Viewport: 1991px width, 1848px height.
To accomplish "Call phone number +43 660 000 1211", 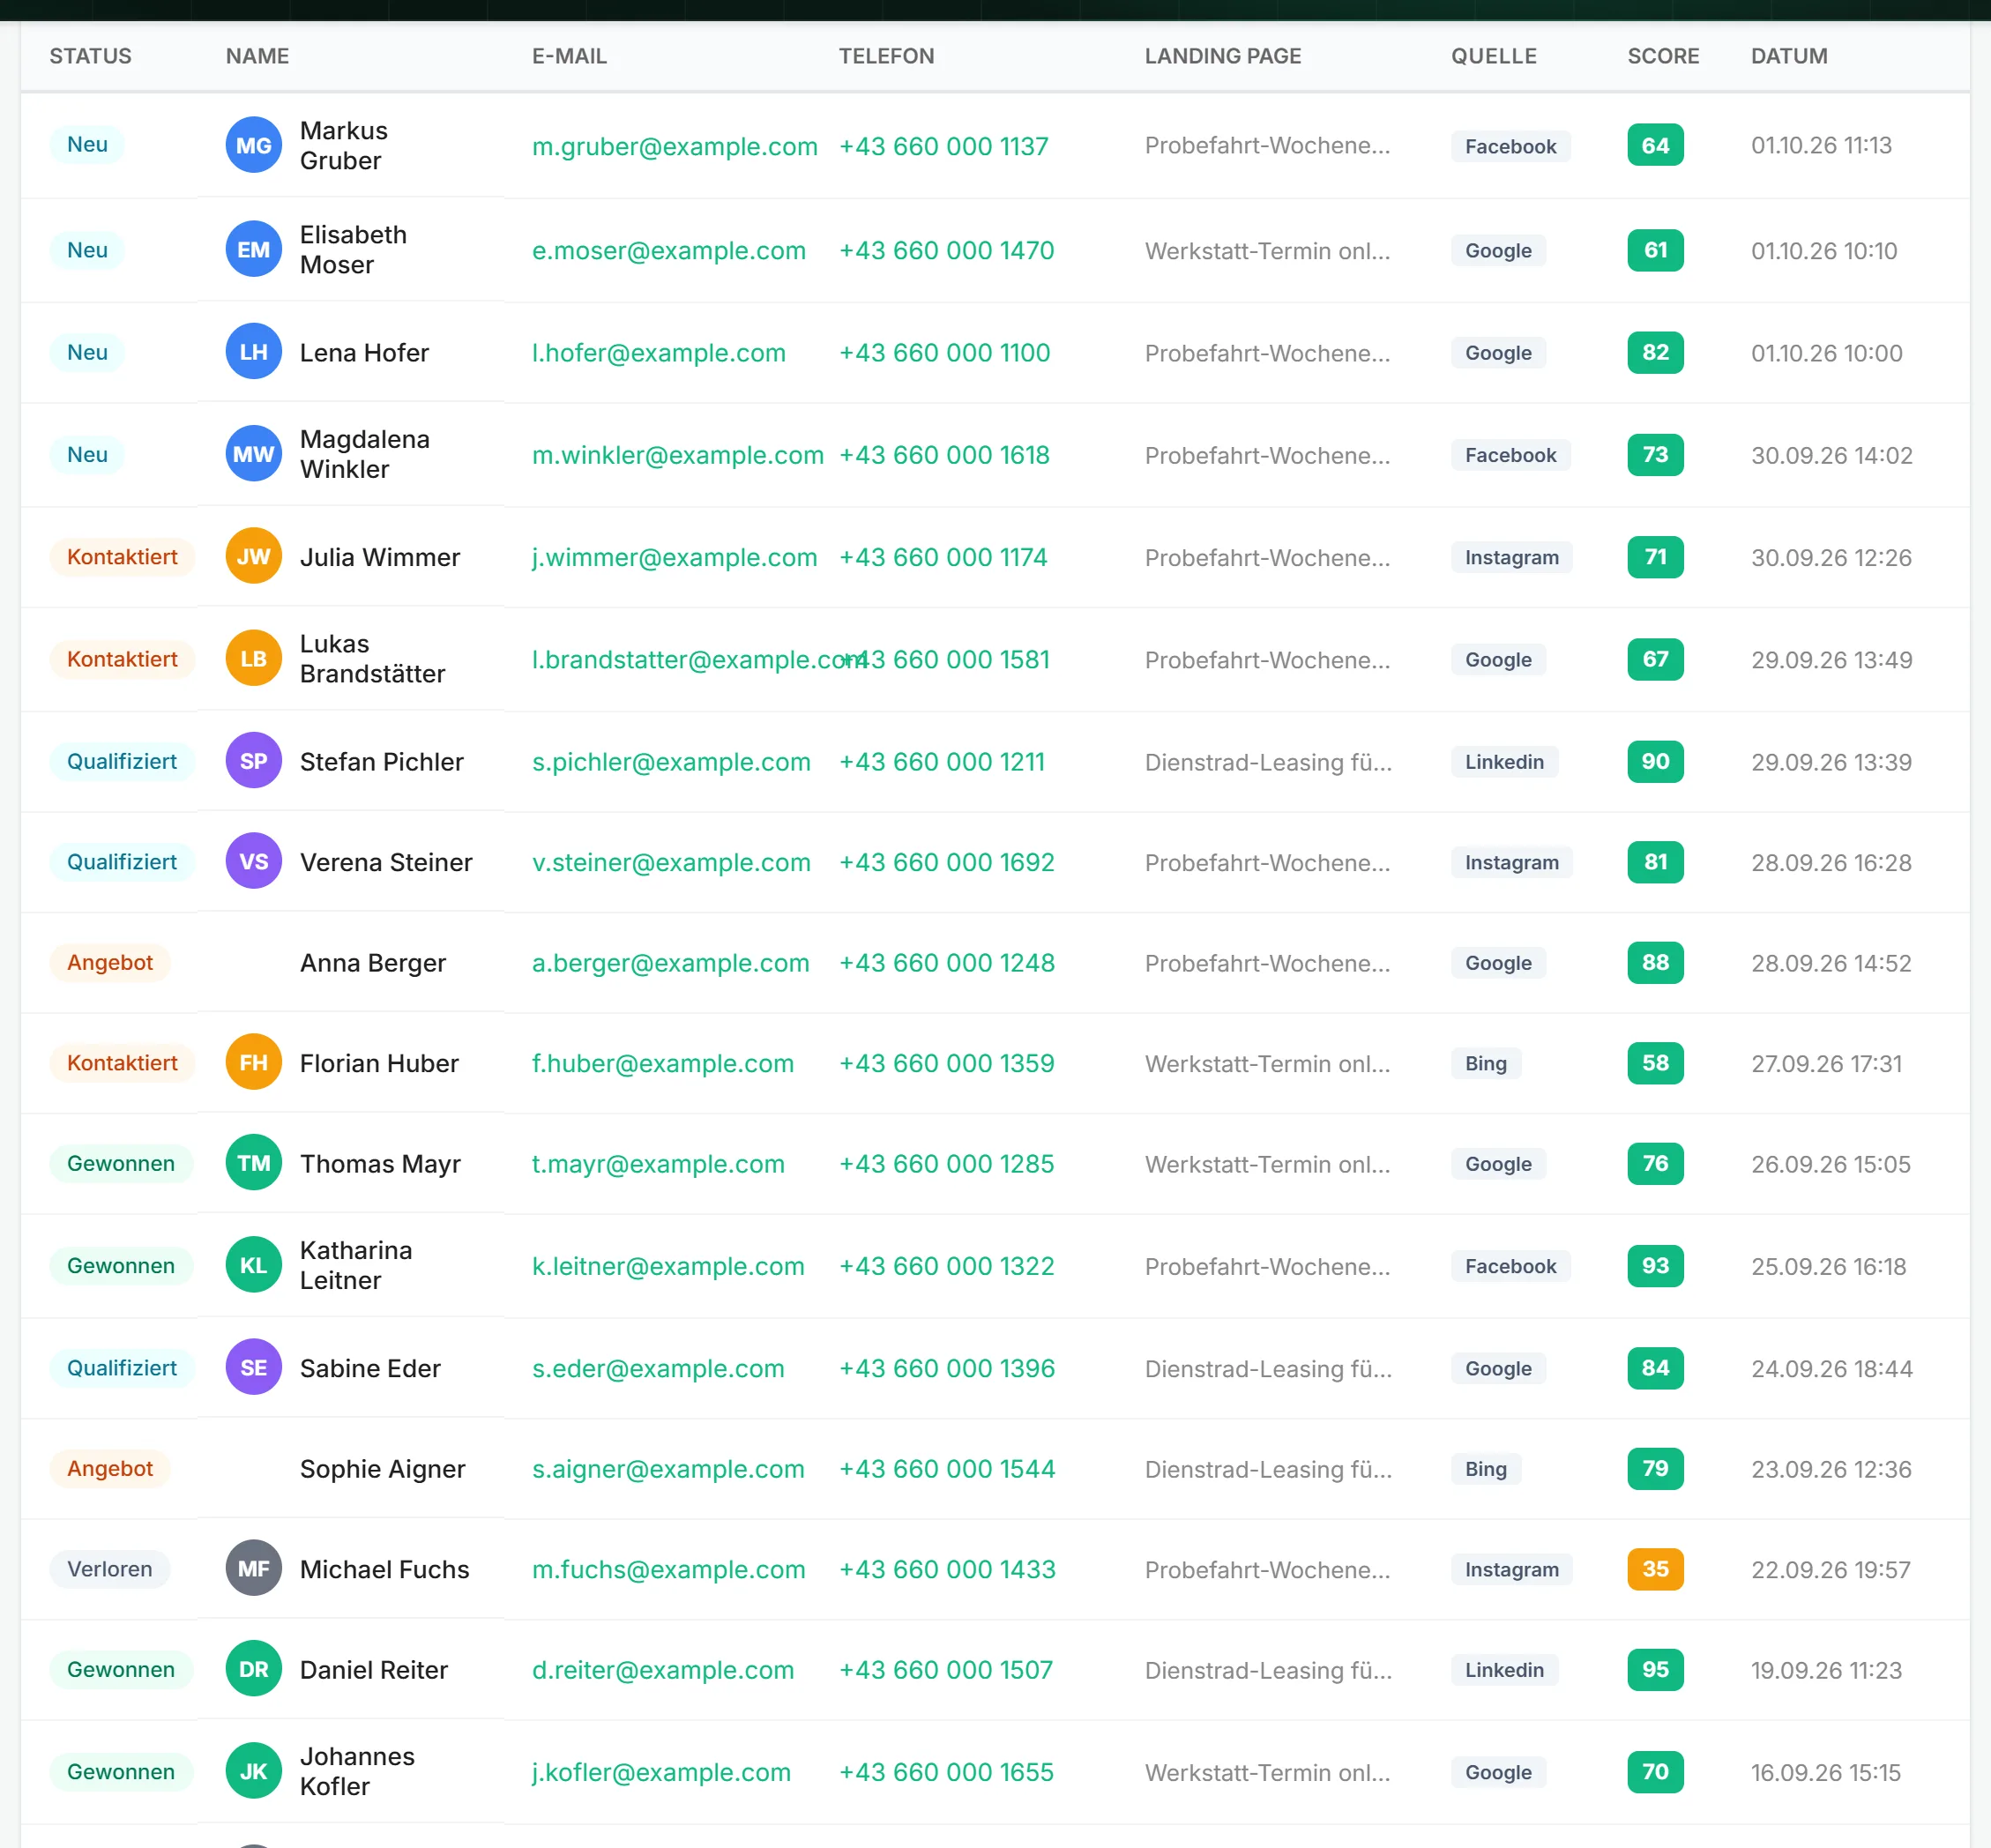I will [941, 761].
